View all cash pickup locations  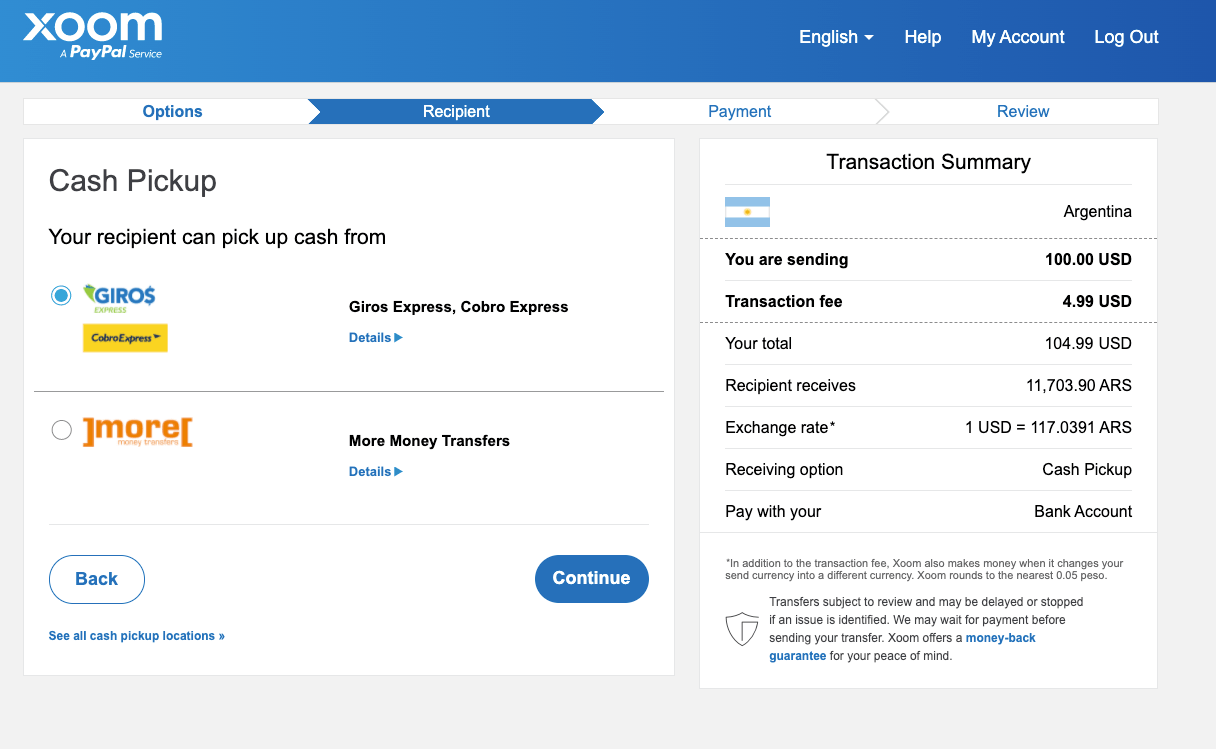(x=136, y=635)
